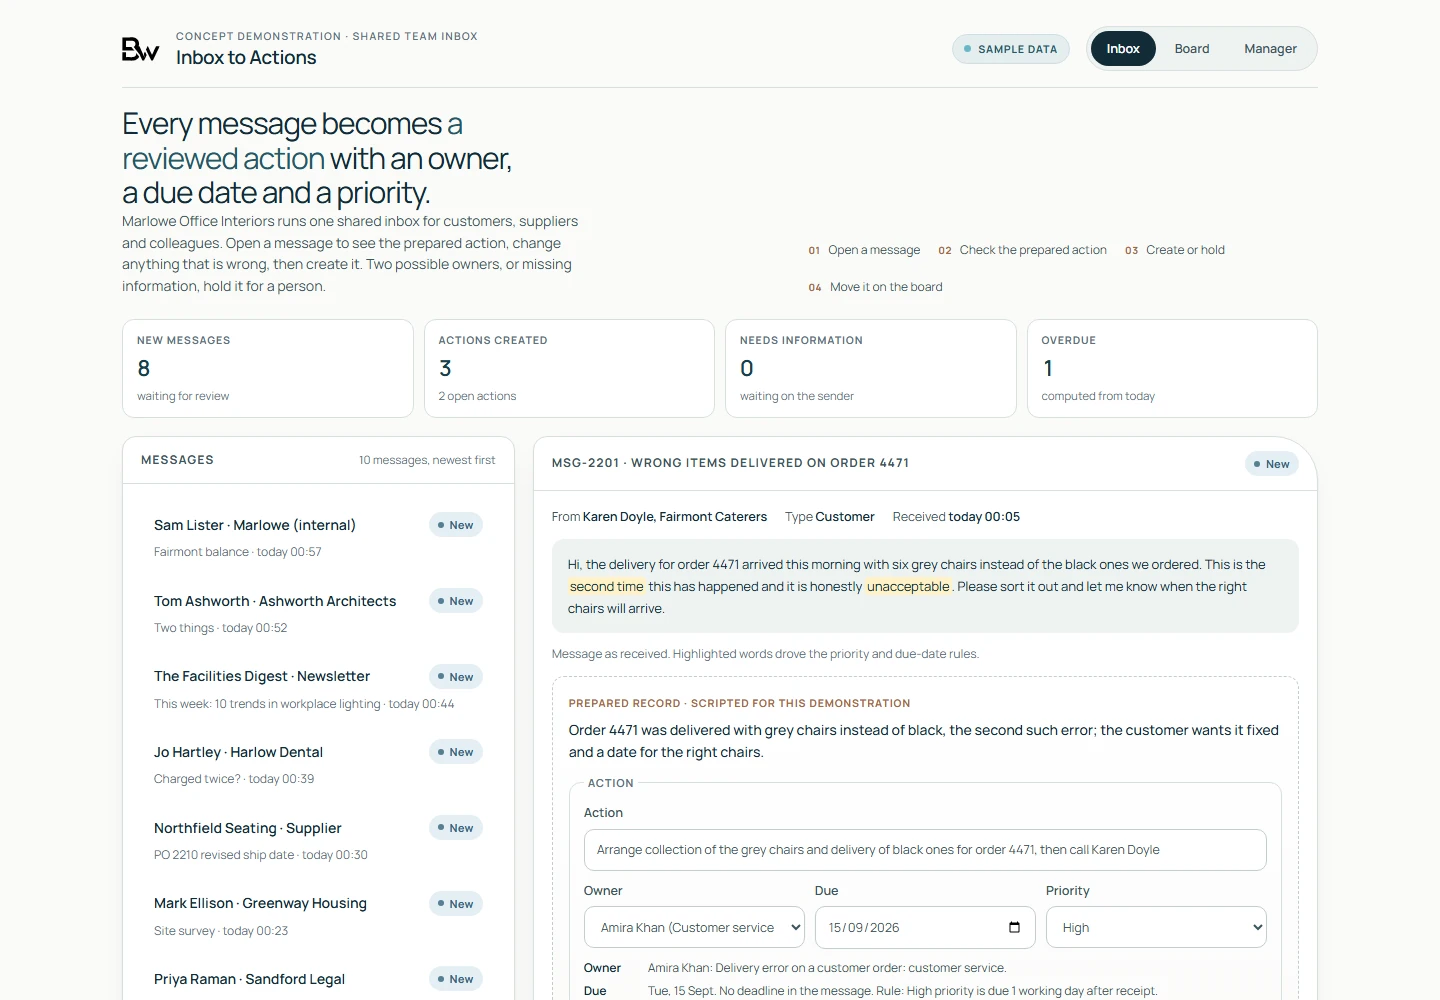Screen dimensions: 1440x1000
Task: Click the Sample Data badge
Action: tap(1011, 49)
